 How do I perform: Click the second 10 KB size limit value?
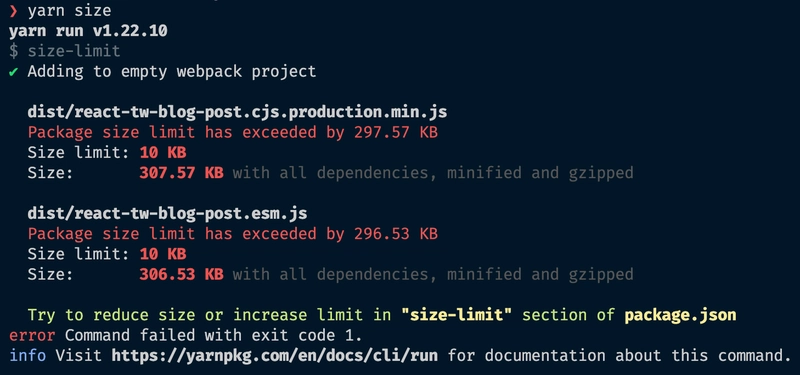pos(163,254)
